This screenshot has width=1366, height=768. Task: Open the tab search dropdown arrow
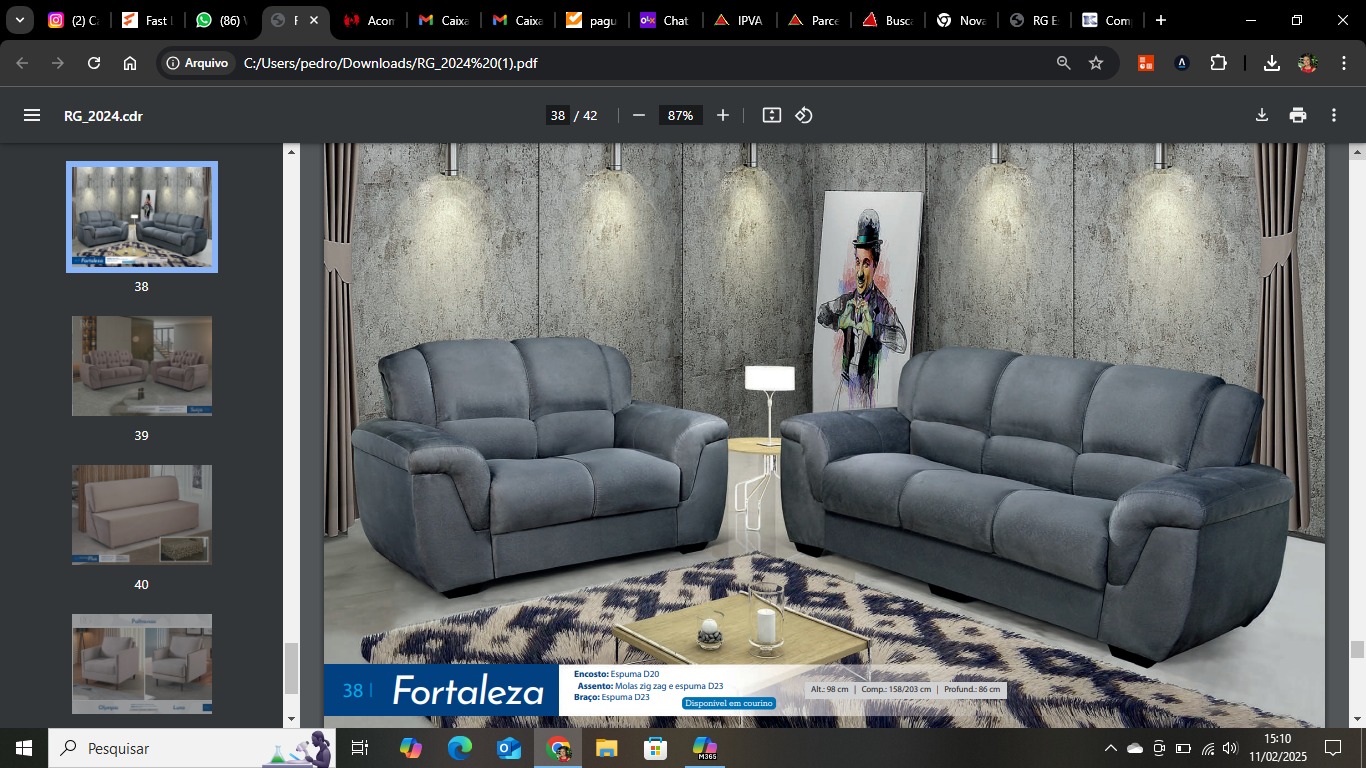[x=19, y=20]
